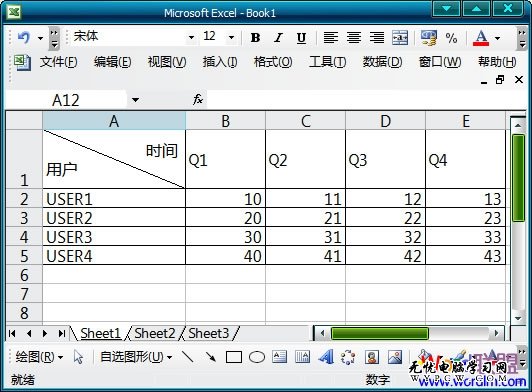532x392 pixels.
Task: Switch to Sheet3 tab
Action: pyautogui.click(x=209, y=333)
